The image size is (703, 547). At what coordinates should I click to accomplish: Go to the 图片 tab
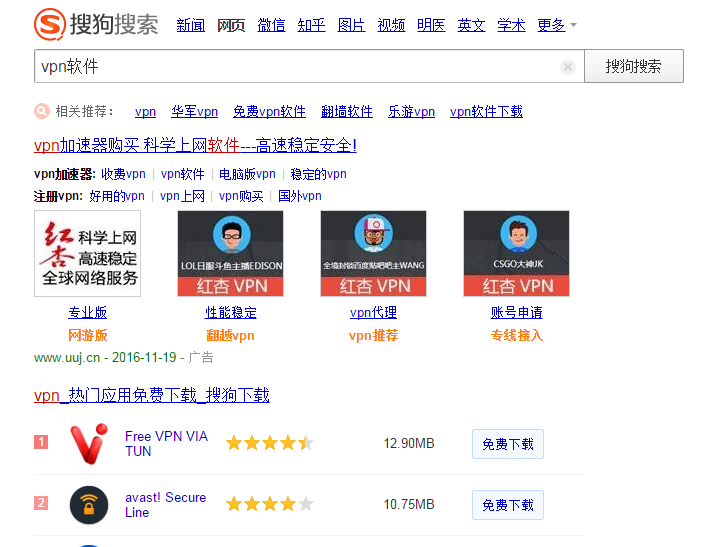coord(351,25)
